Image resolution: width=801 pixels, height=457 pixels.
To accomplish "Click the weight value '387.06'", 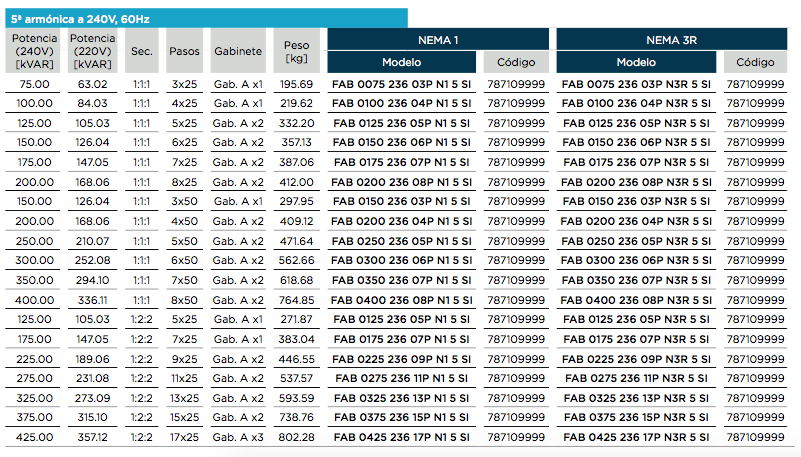I will tap(296, 162).
